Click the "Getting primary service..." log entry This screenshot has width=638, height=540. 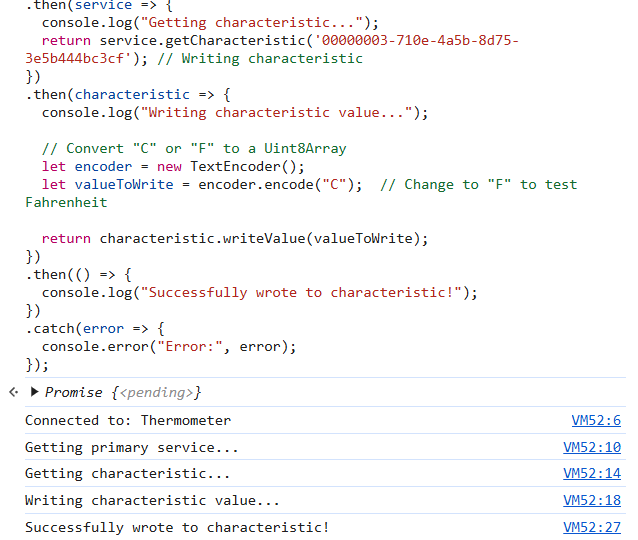pos(132,447)
